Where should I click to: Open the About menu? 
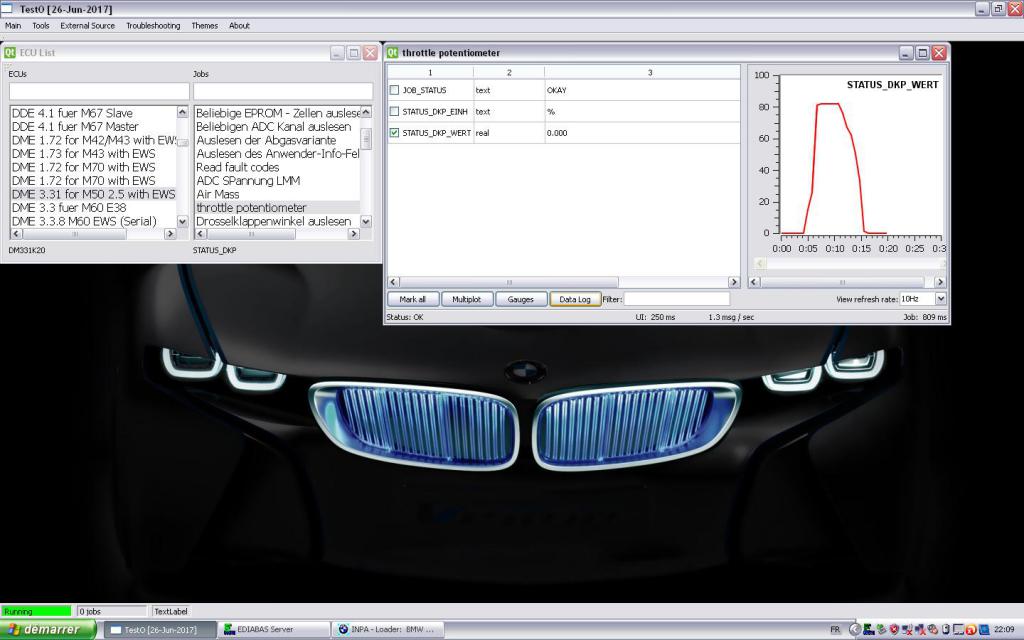tap(239, 25)
